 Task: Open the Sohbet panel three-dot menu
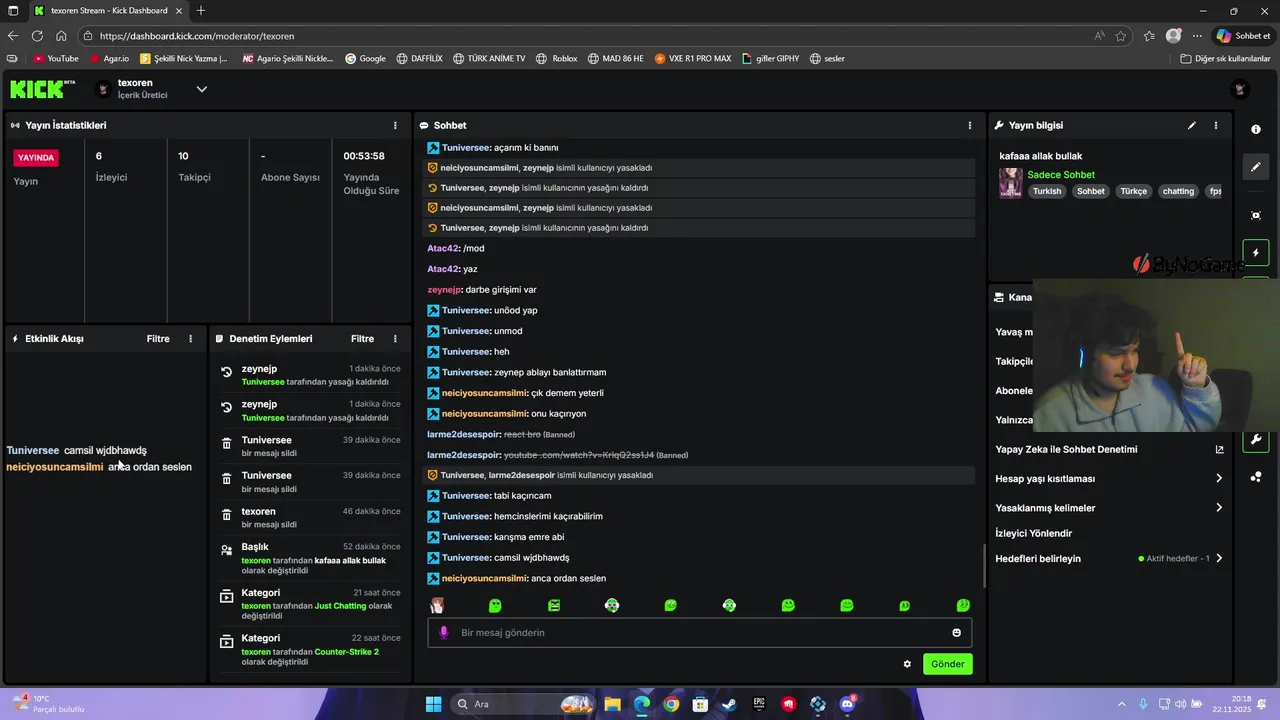tap(969, 126)
